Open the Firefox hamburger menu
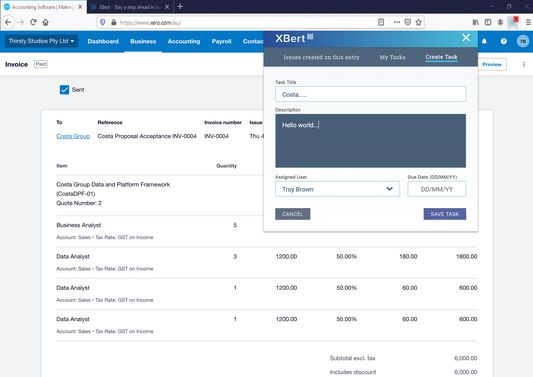This screenshot has width=533, height=377. pos(529,22)
